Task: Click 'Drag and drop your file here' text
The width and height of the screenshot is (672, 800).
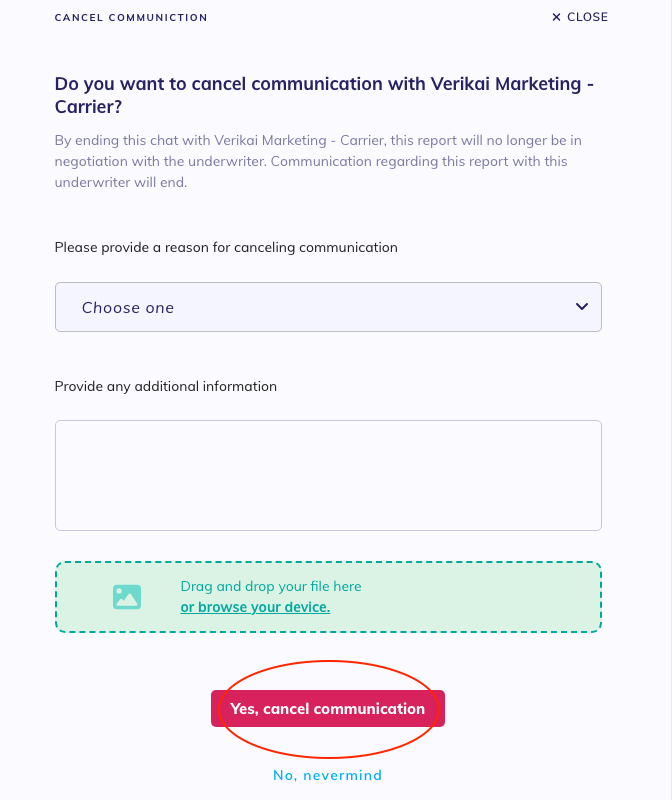Action: coord(271,587)
